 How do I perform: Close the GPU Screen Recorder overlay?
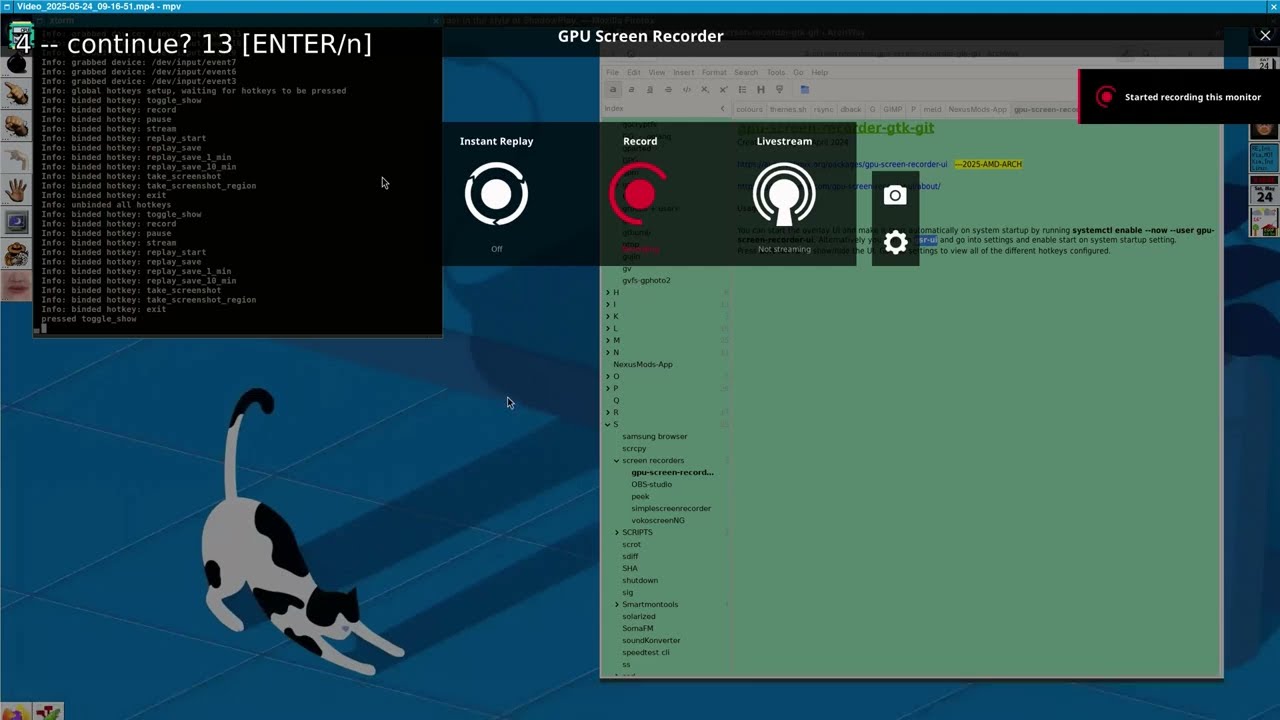tap(1265, 36)
